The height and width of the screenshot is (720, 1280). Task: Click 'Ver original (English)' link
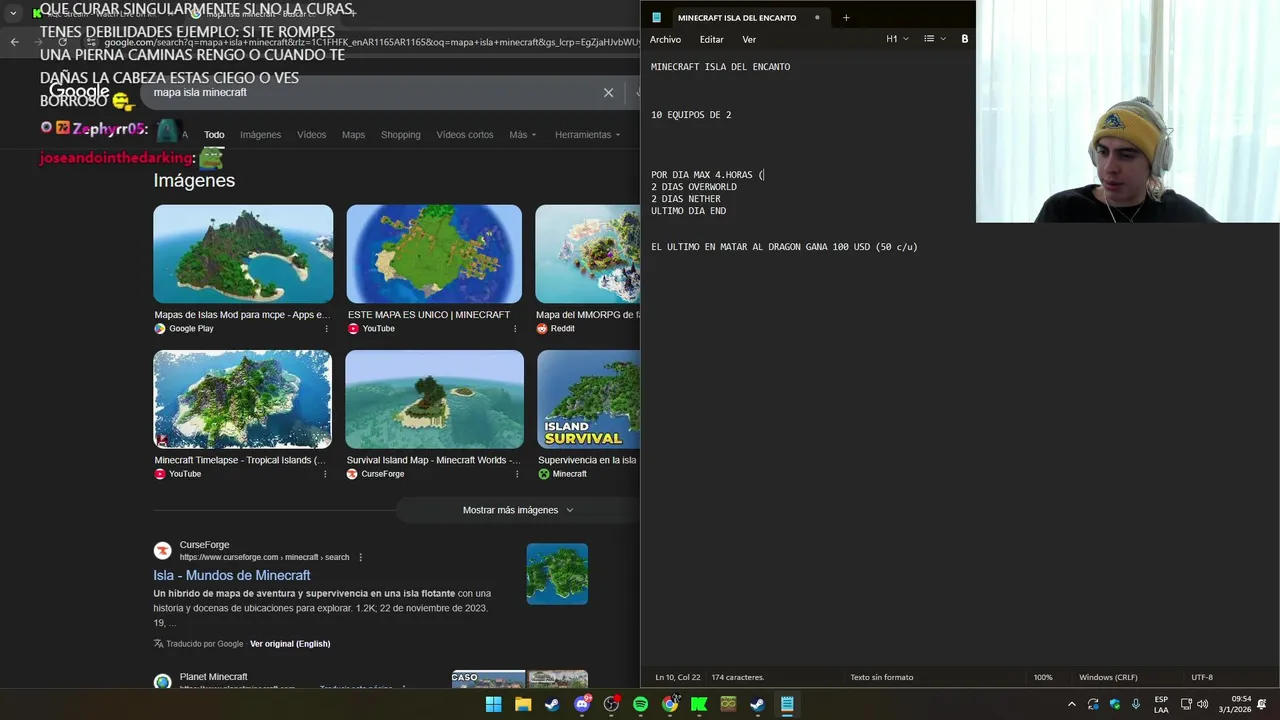coord(290,644)
